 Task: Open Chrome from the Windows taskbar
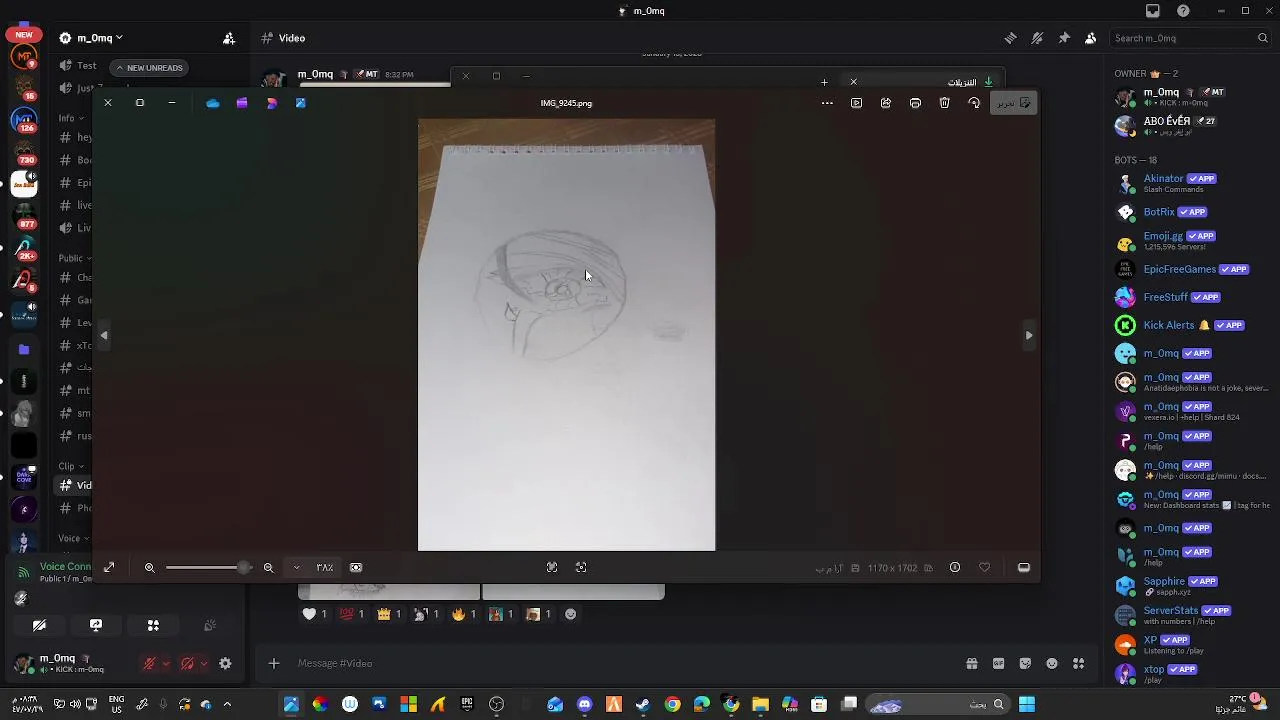coord(673,705)
